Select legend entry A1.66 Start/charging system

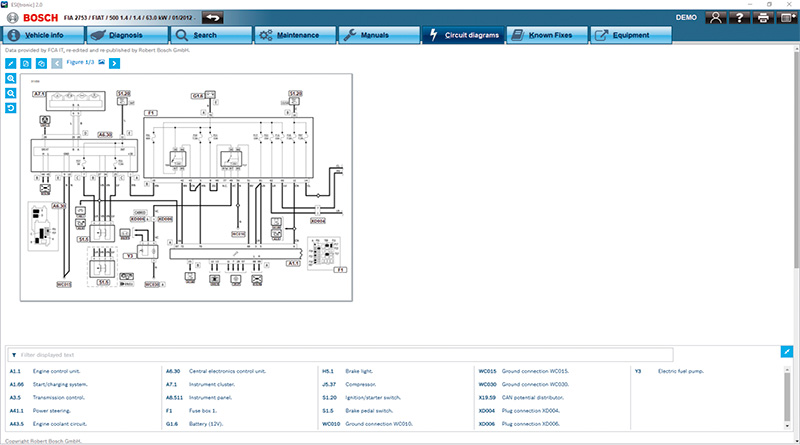(x=48, y=384)
